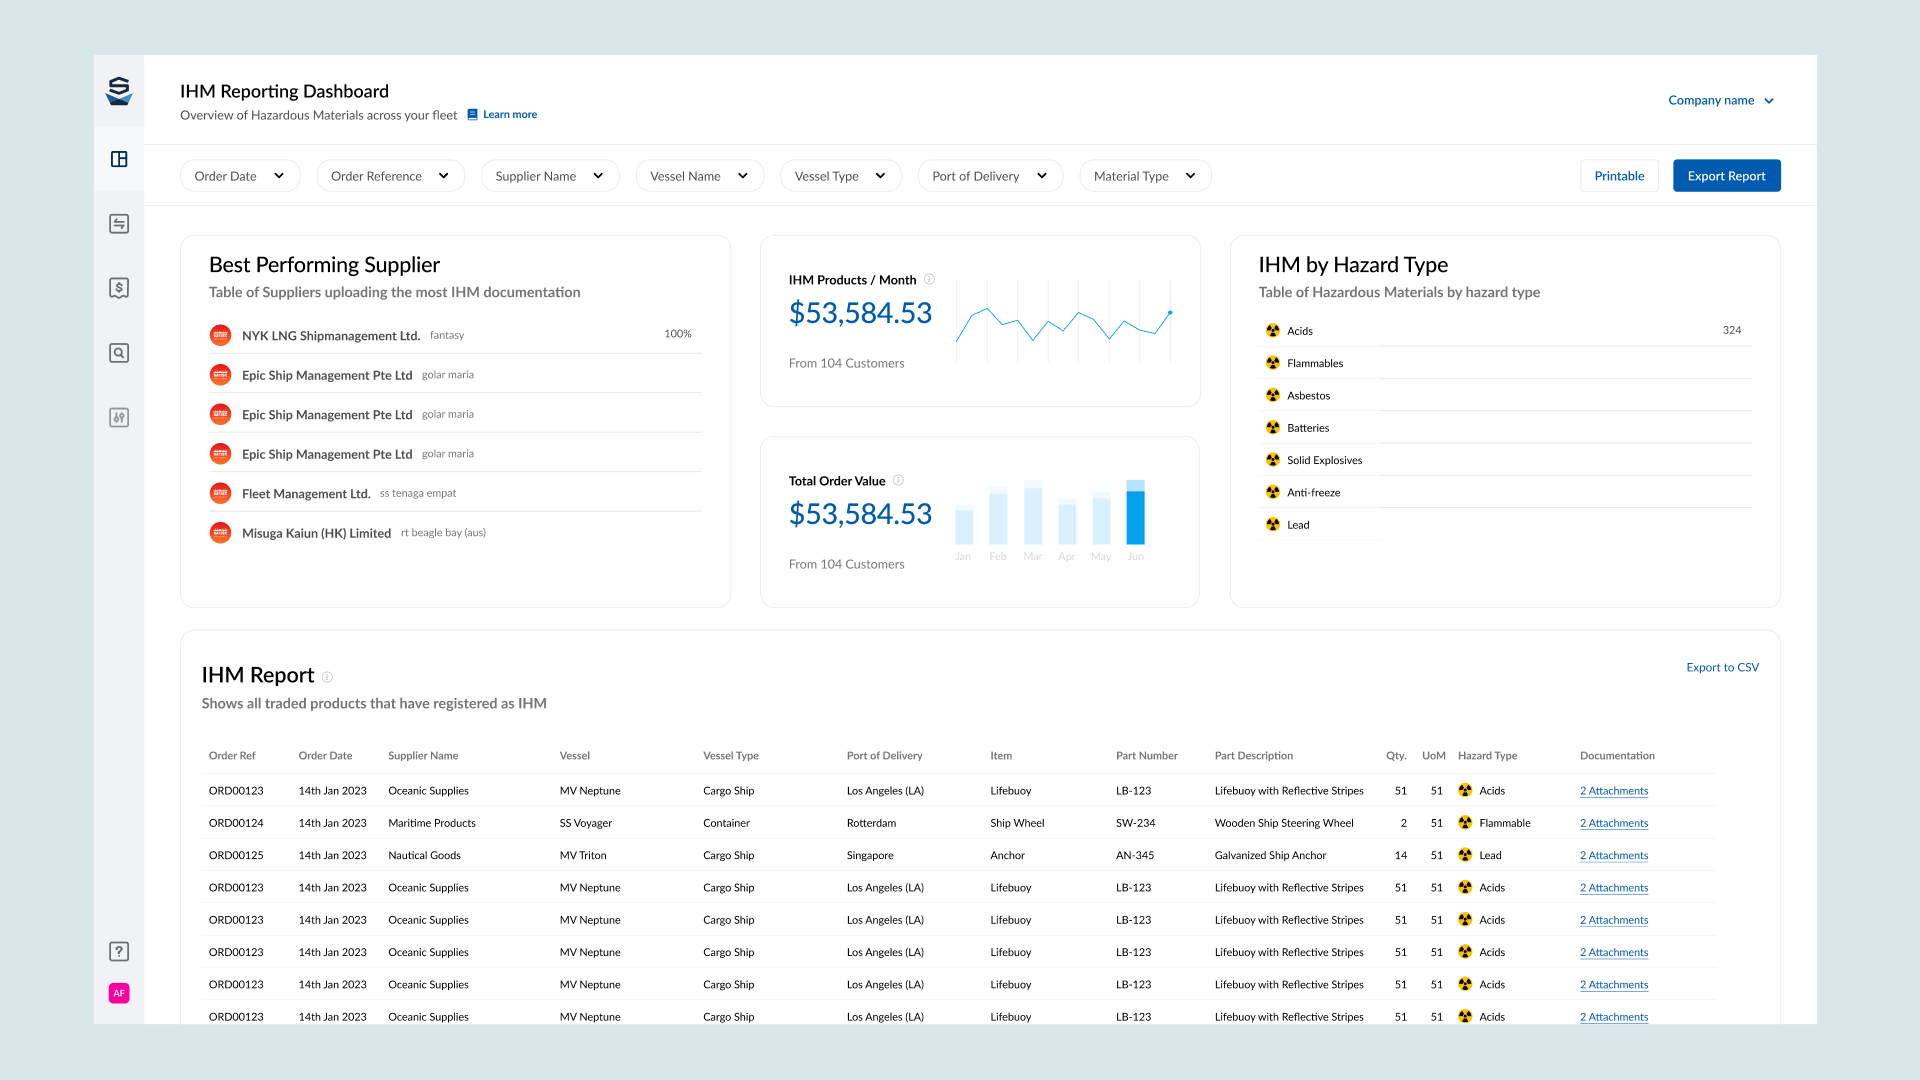
Task: Click the info icon beside Total Order Value
Action: coord(898,480)
